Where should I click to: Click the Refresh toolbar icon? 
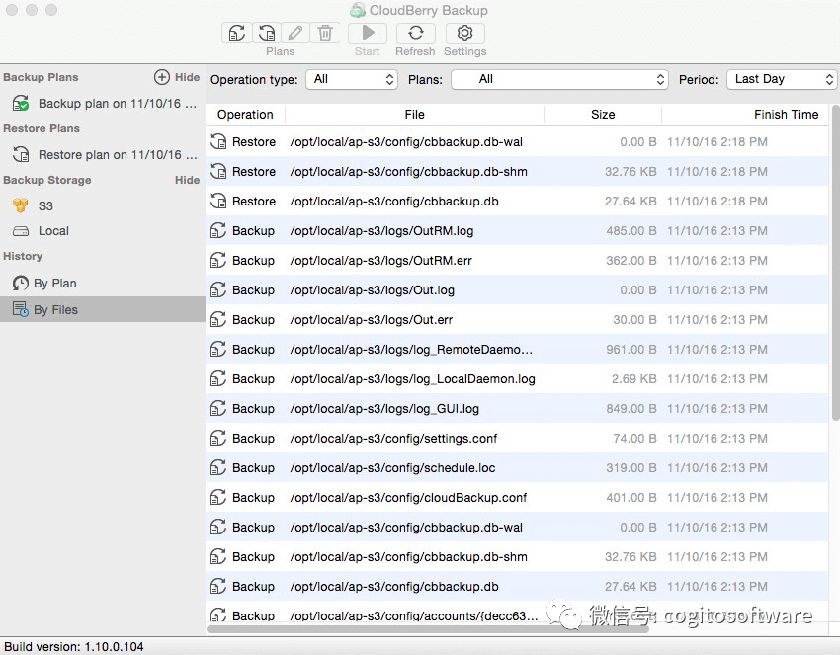tap(415, 33)
